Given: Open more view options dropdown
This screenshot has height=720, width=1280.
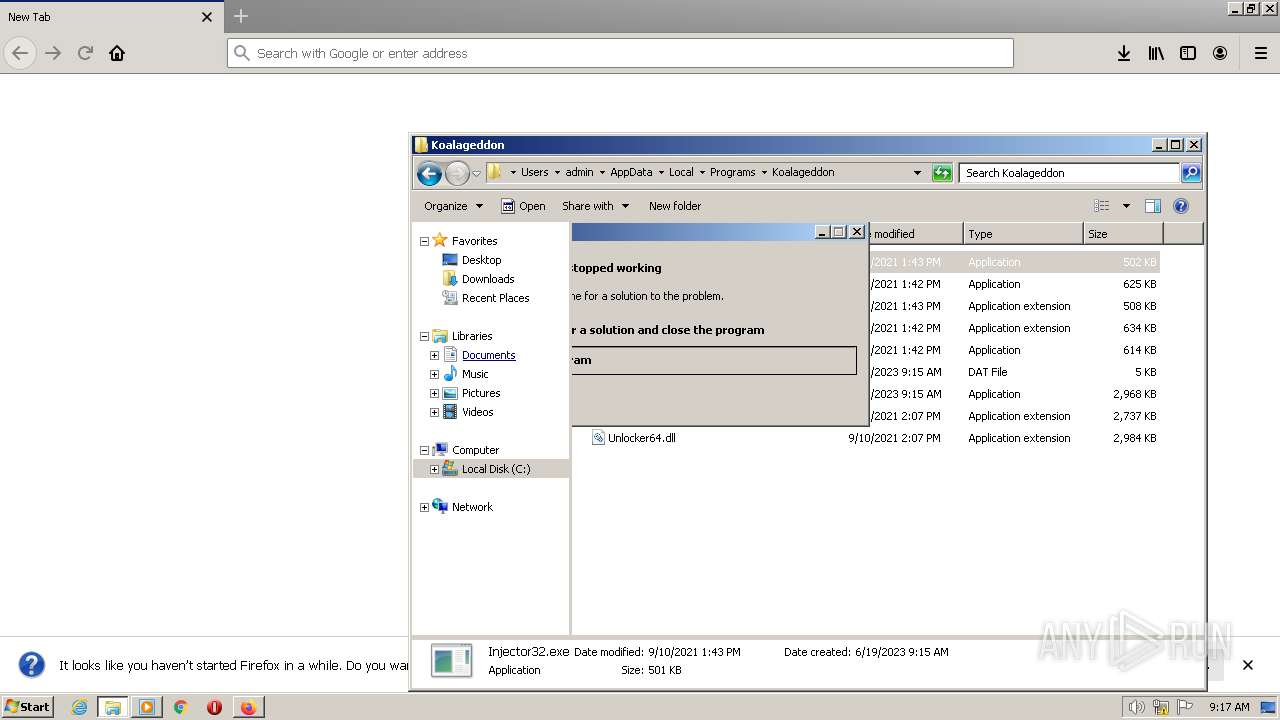Looking at the screenshot, I should click(x=1126, y=206).
